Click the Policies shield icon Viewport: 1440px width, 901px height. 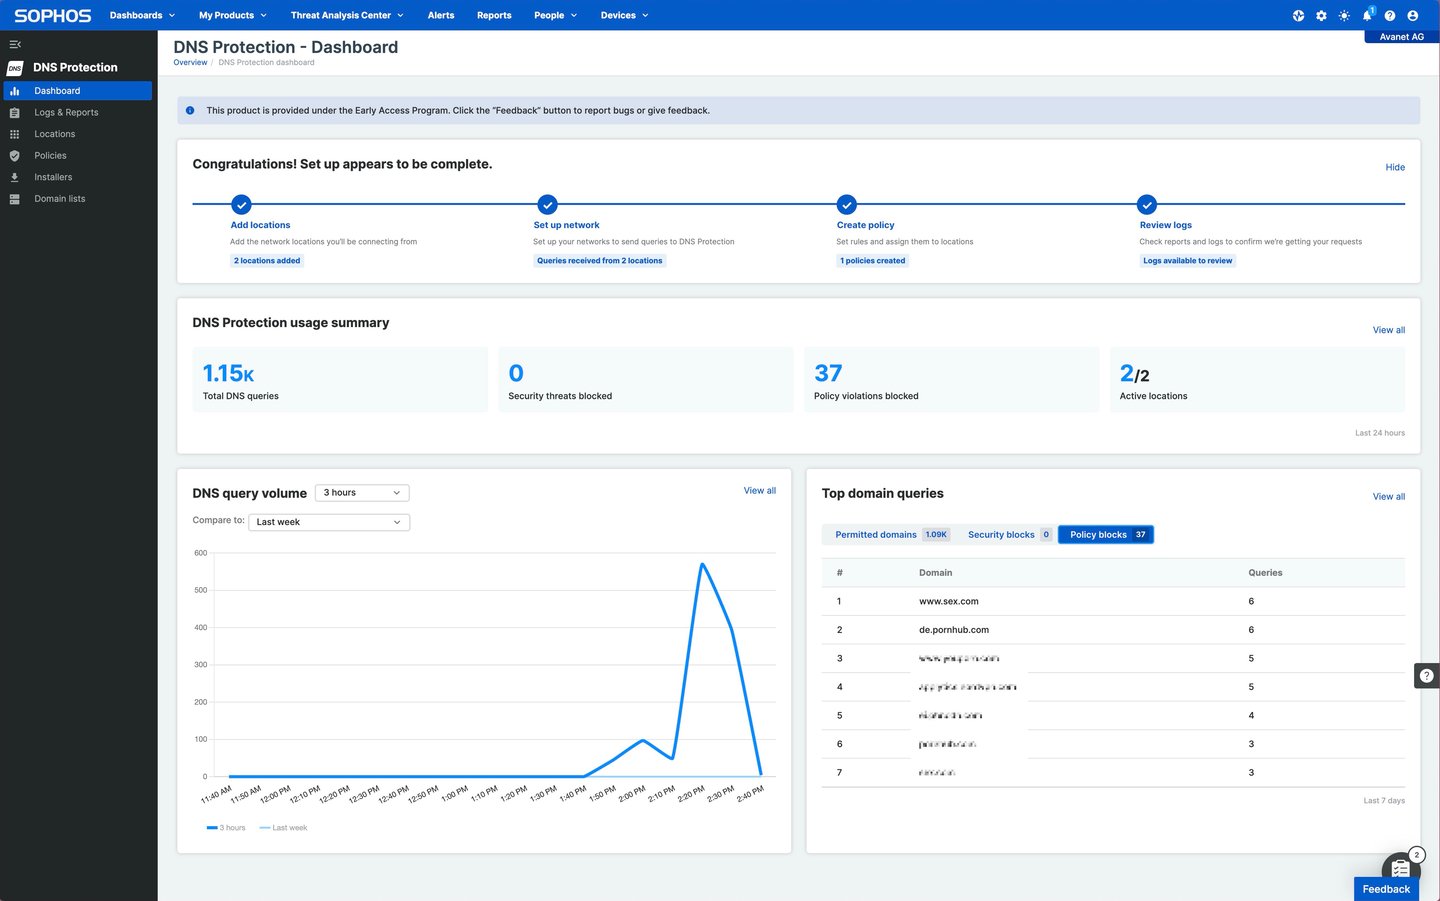point(14,156)
